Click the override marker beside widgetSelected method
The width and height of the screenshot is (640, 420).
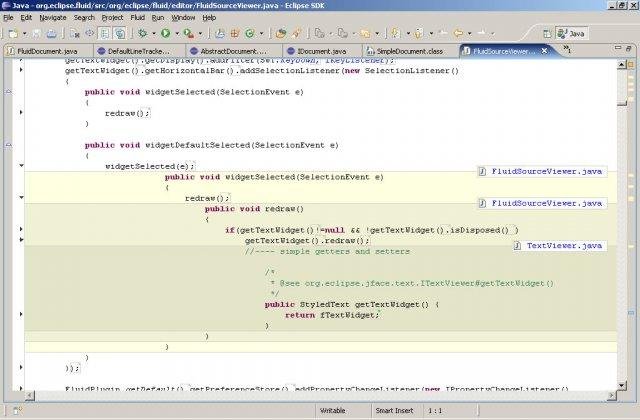[8, 92]
